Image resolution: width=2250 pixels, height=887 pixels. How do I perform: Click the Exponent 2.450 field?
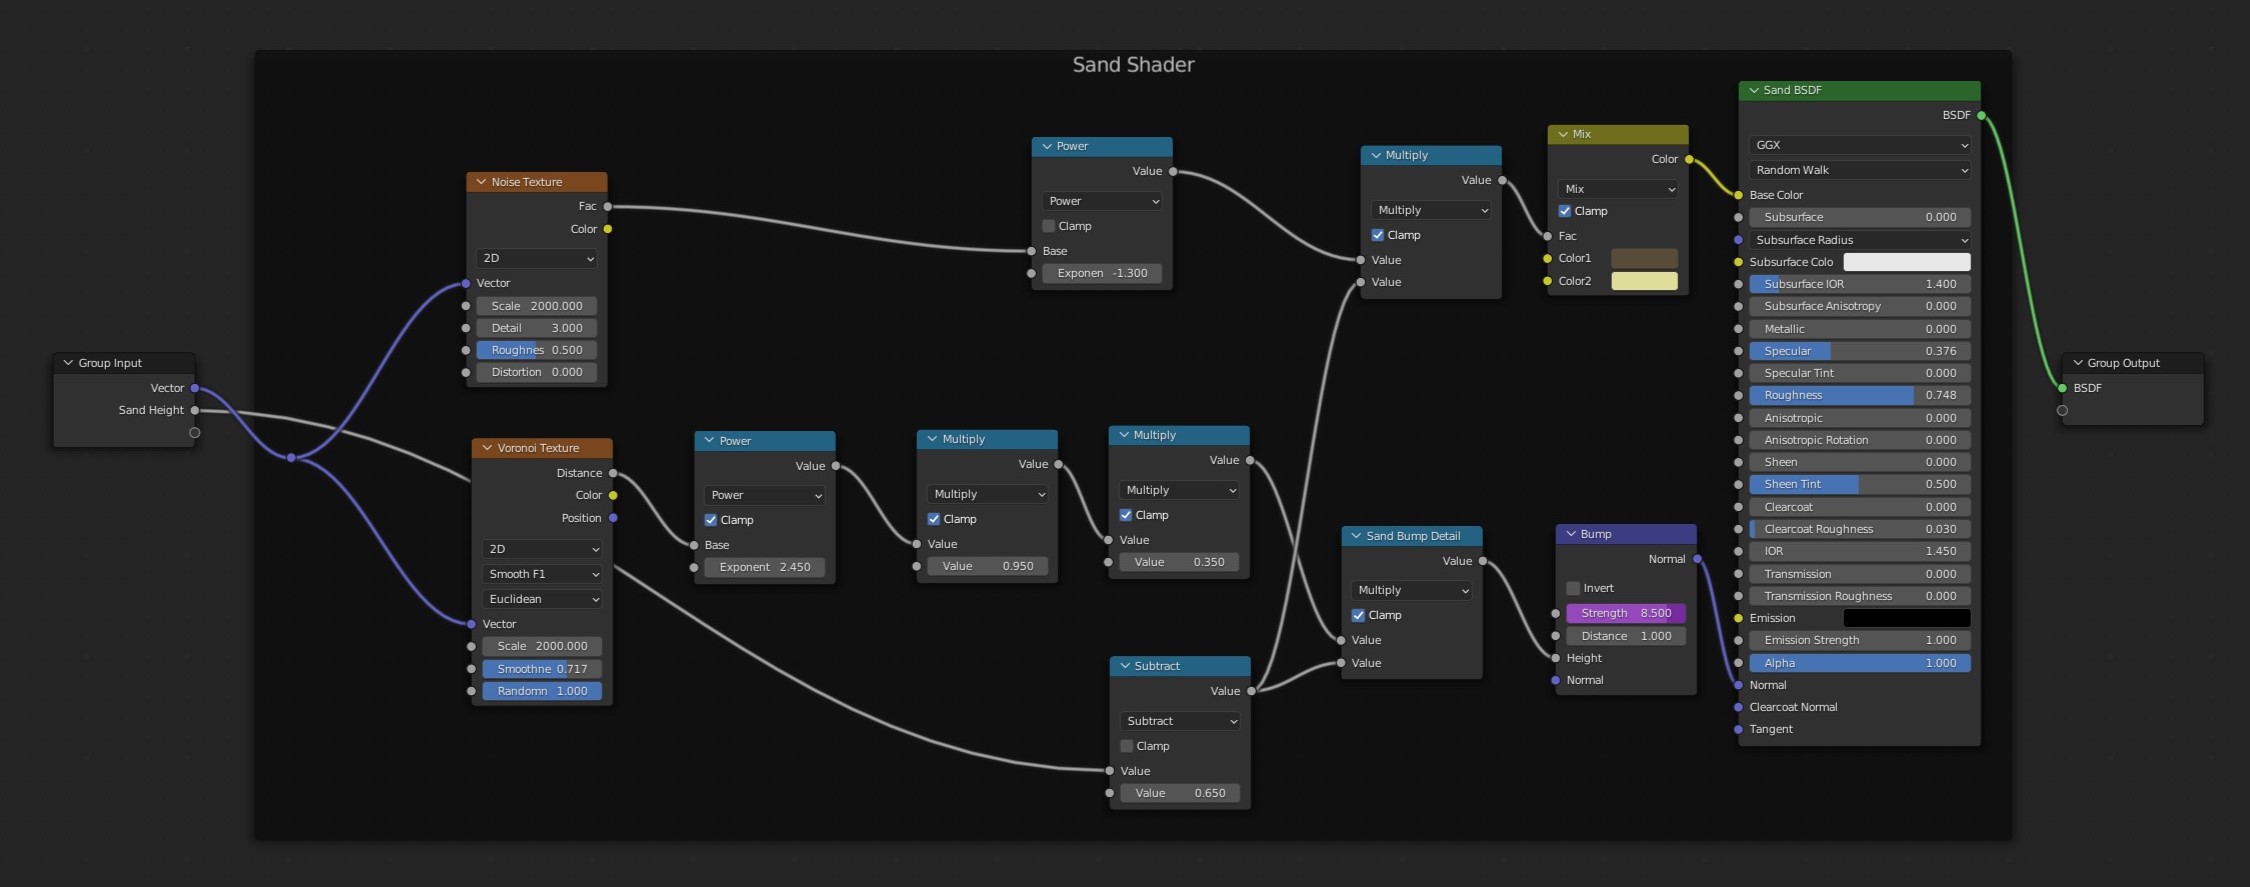(x=765, y=567)
